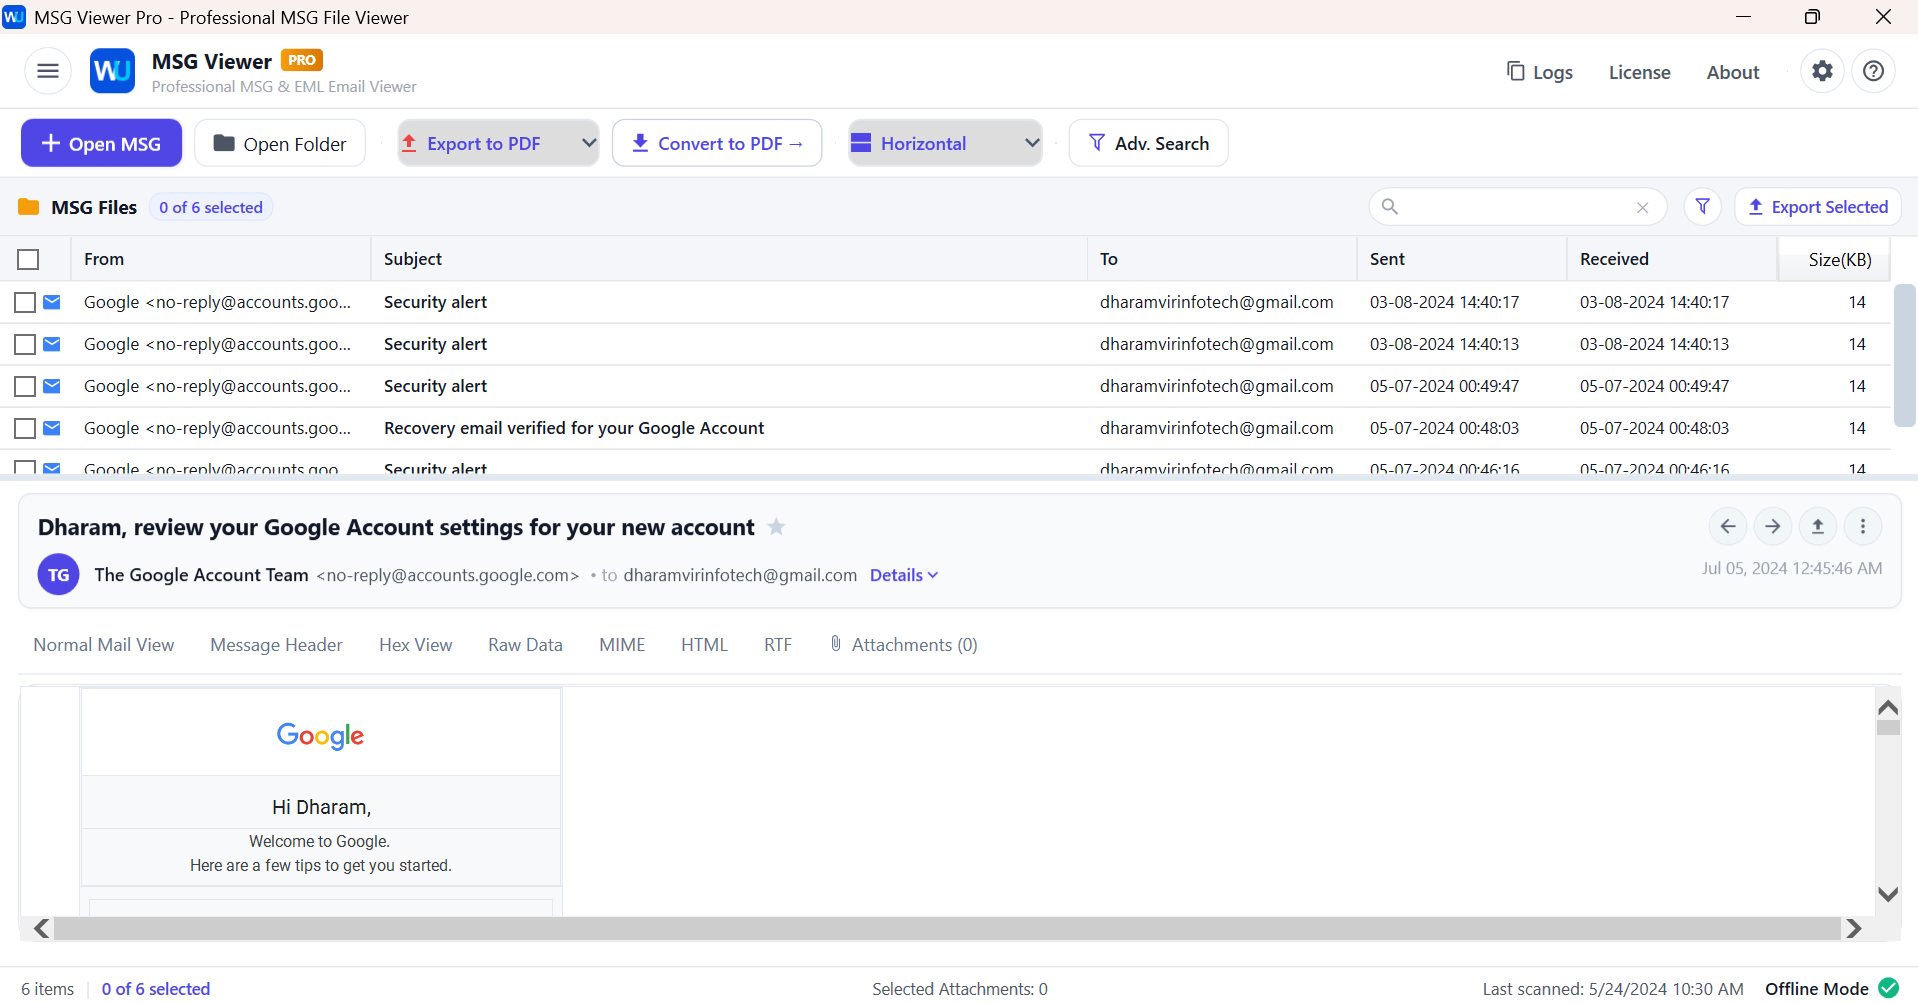Expand the Details link for recipients

coord(904,575)
